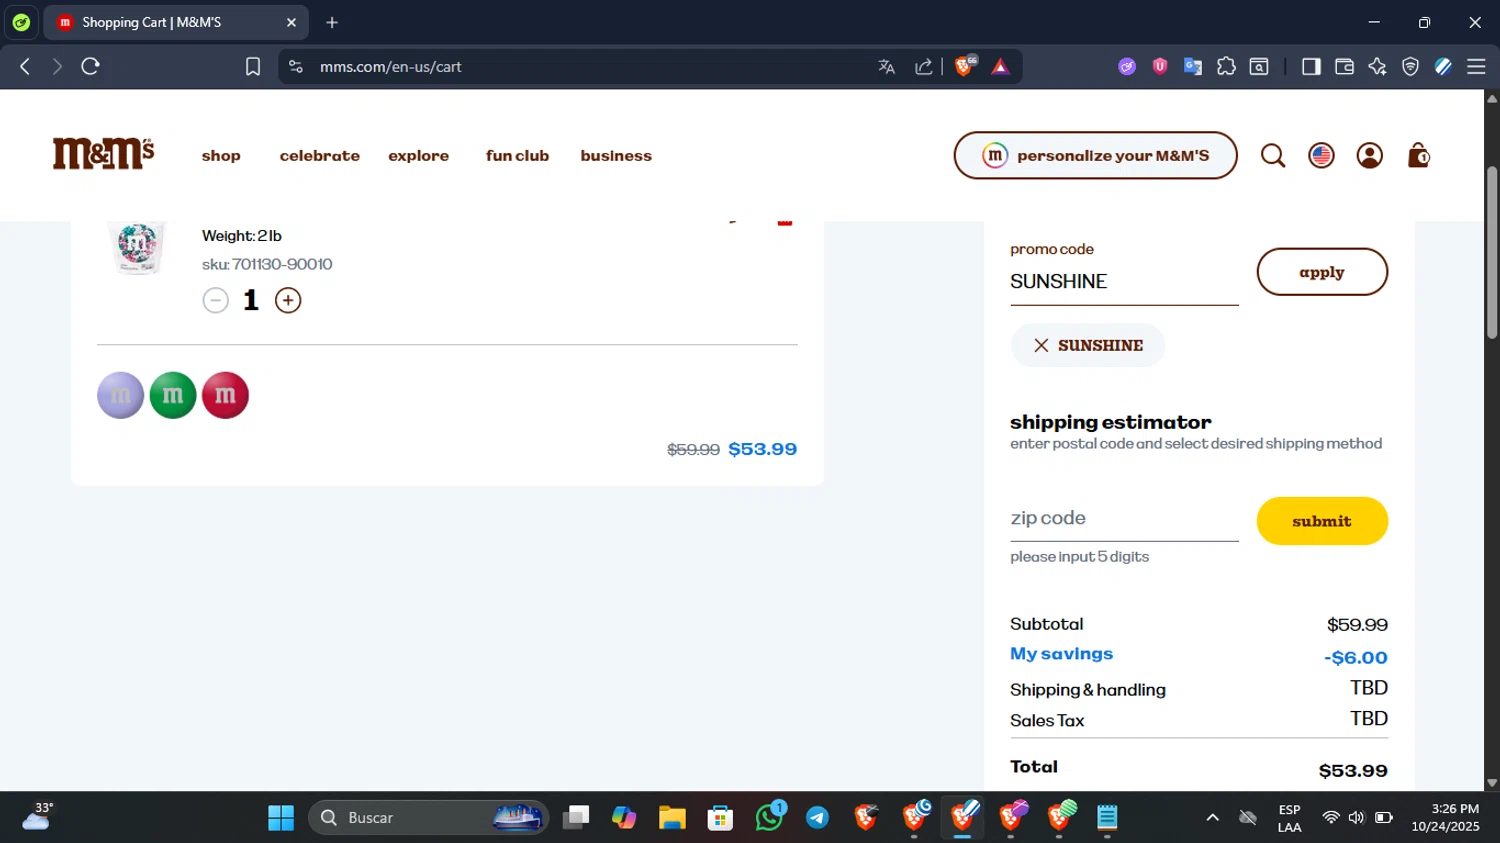Open Leo AI sparkle icon

[1377, 66]
